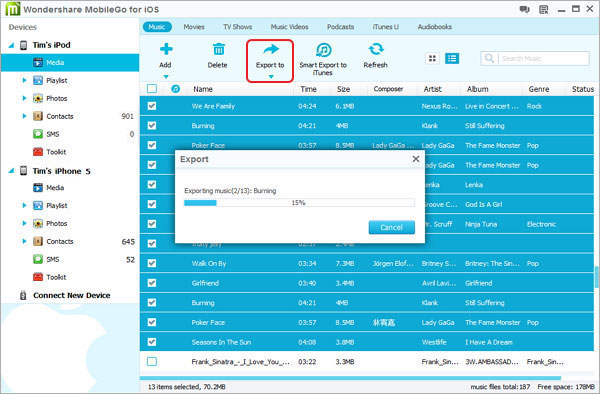600x394 pixels.
Task: Switch to TV Shows tab
Action: click(238, 27)
